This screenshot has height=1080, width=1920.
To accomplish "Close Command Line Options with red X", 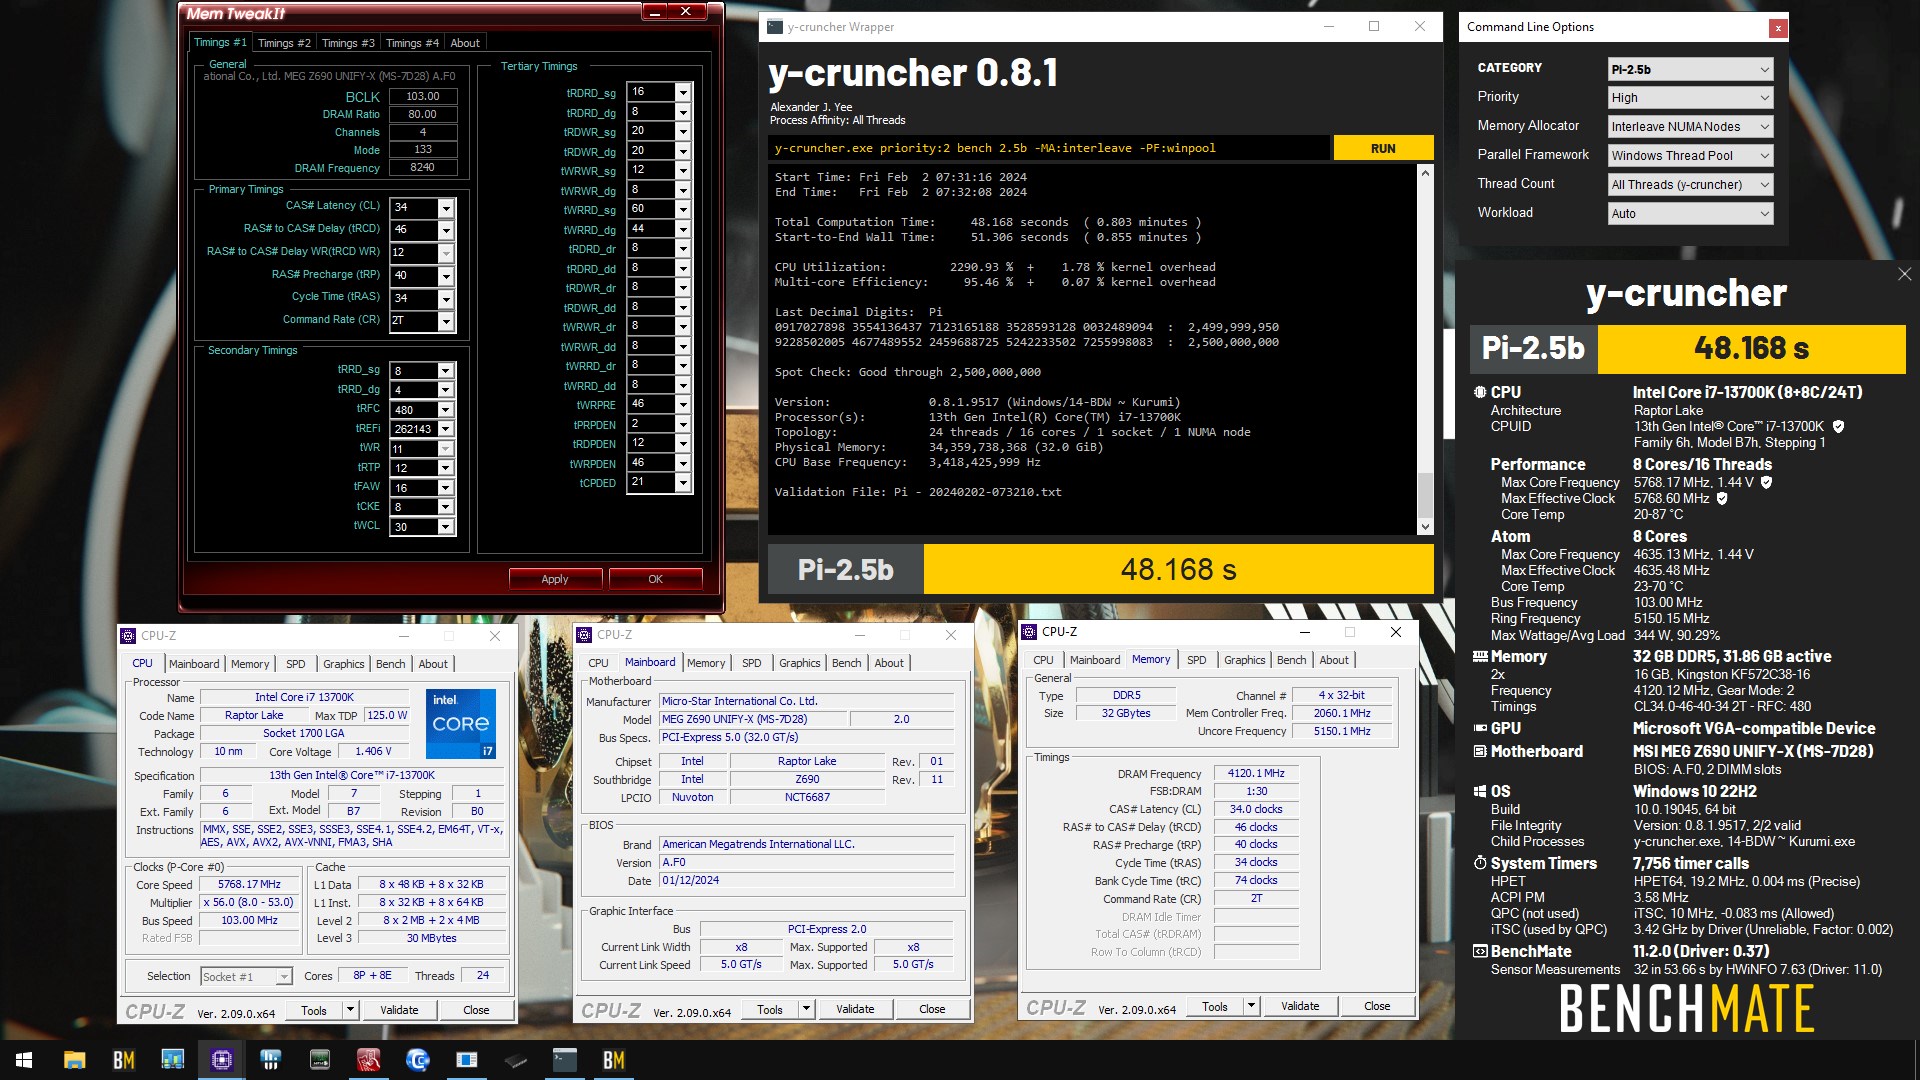I will [x=1778, y=28].
